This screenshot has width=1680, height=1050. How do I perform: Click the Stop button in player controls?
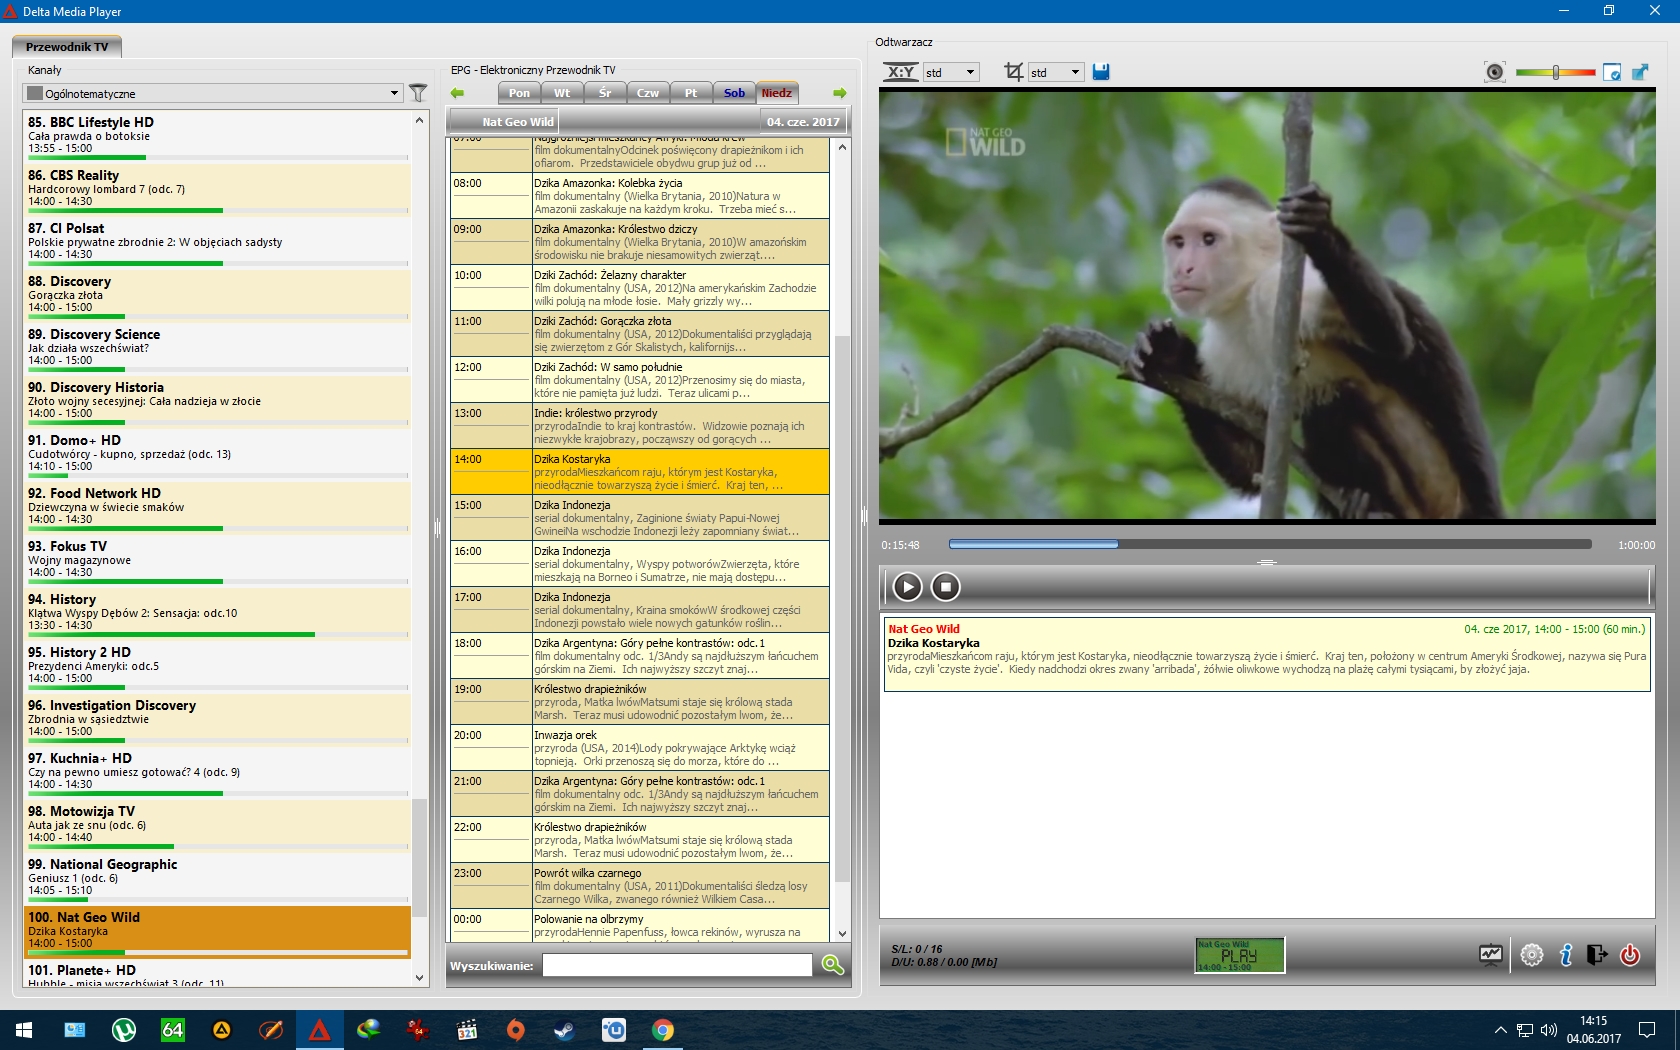[x=945, y=587]
